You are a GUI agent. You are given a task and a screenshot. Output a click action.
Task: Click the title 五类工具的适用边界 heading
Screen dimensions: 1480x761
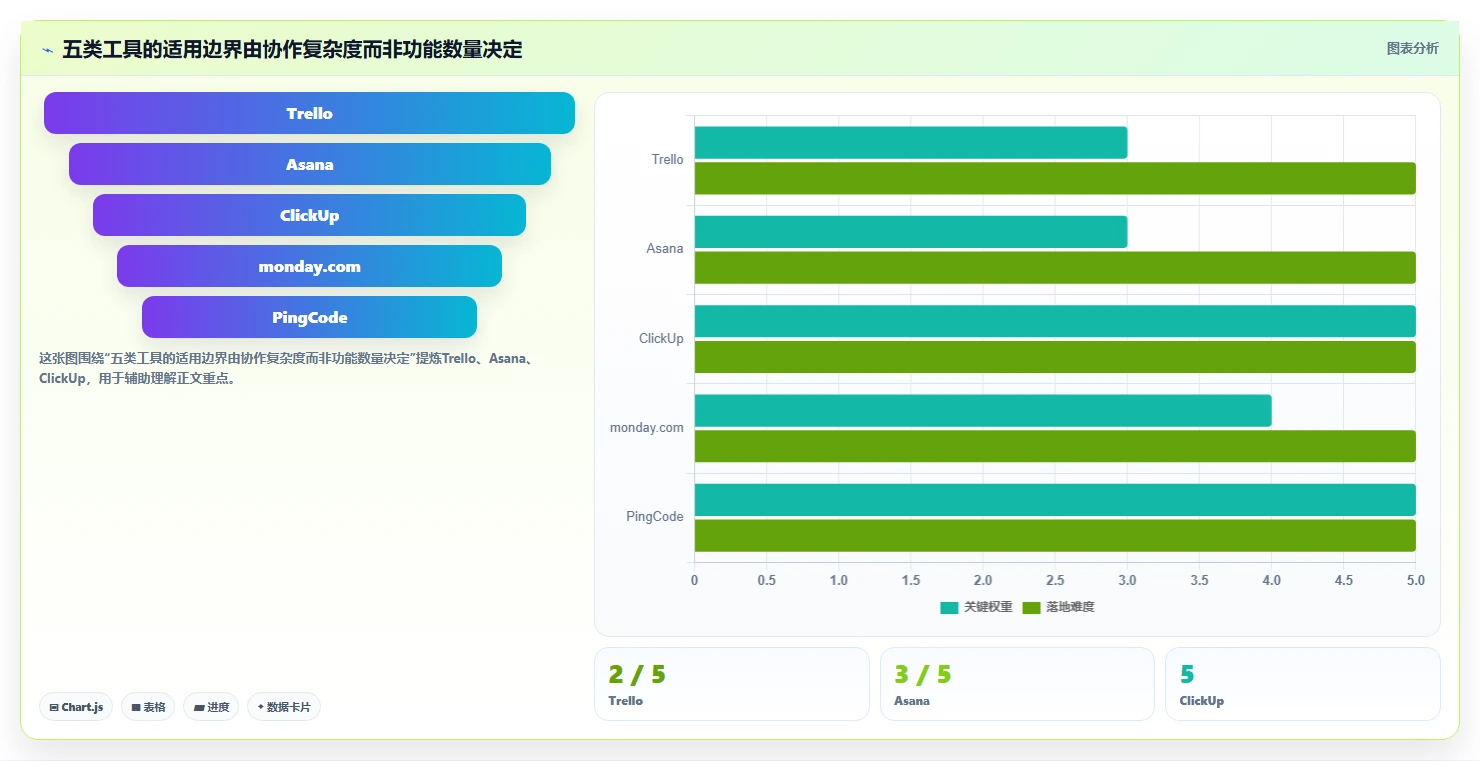pos(292,50)
